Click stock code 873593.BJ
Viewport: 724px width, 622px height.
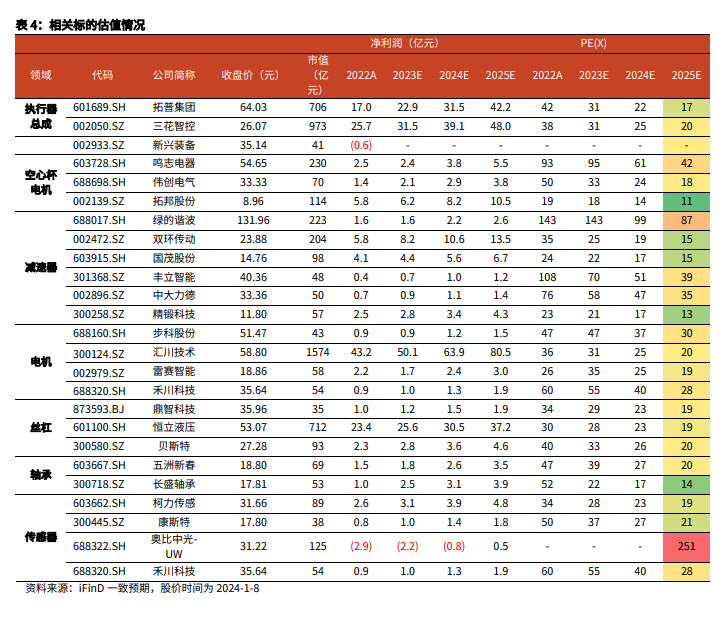tap(98, 410)
